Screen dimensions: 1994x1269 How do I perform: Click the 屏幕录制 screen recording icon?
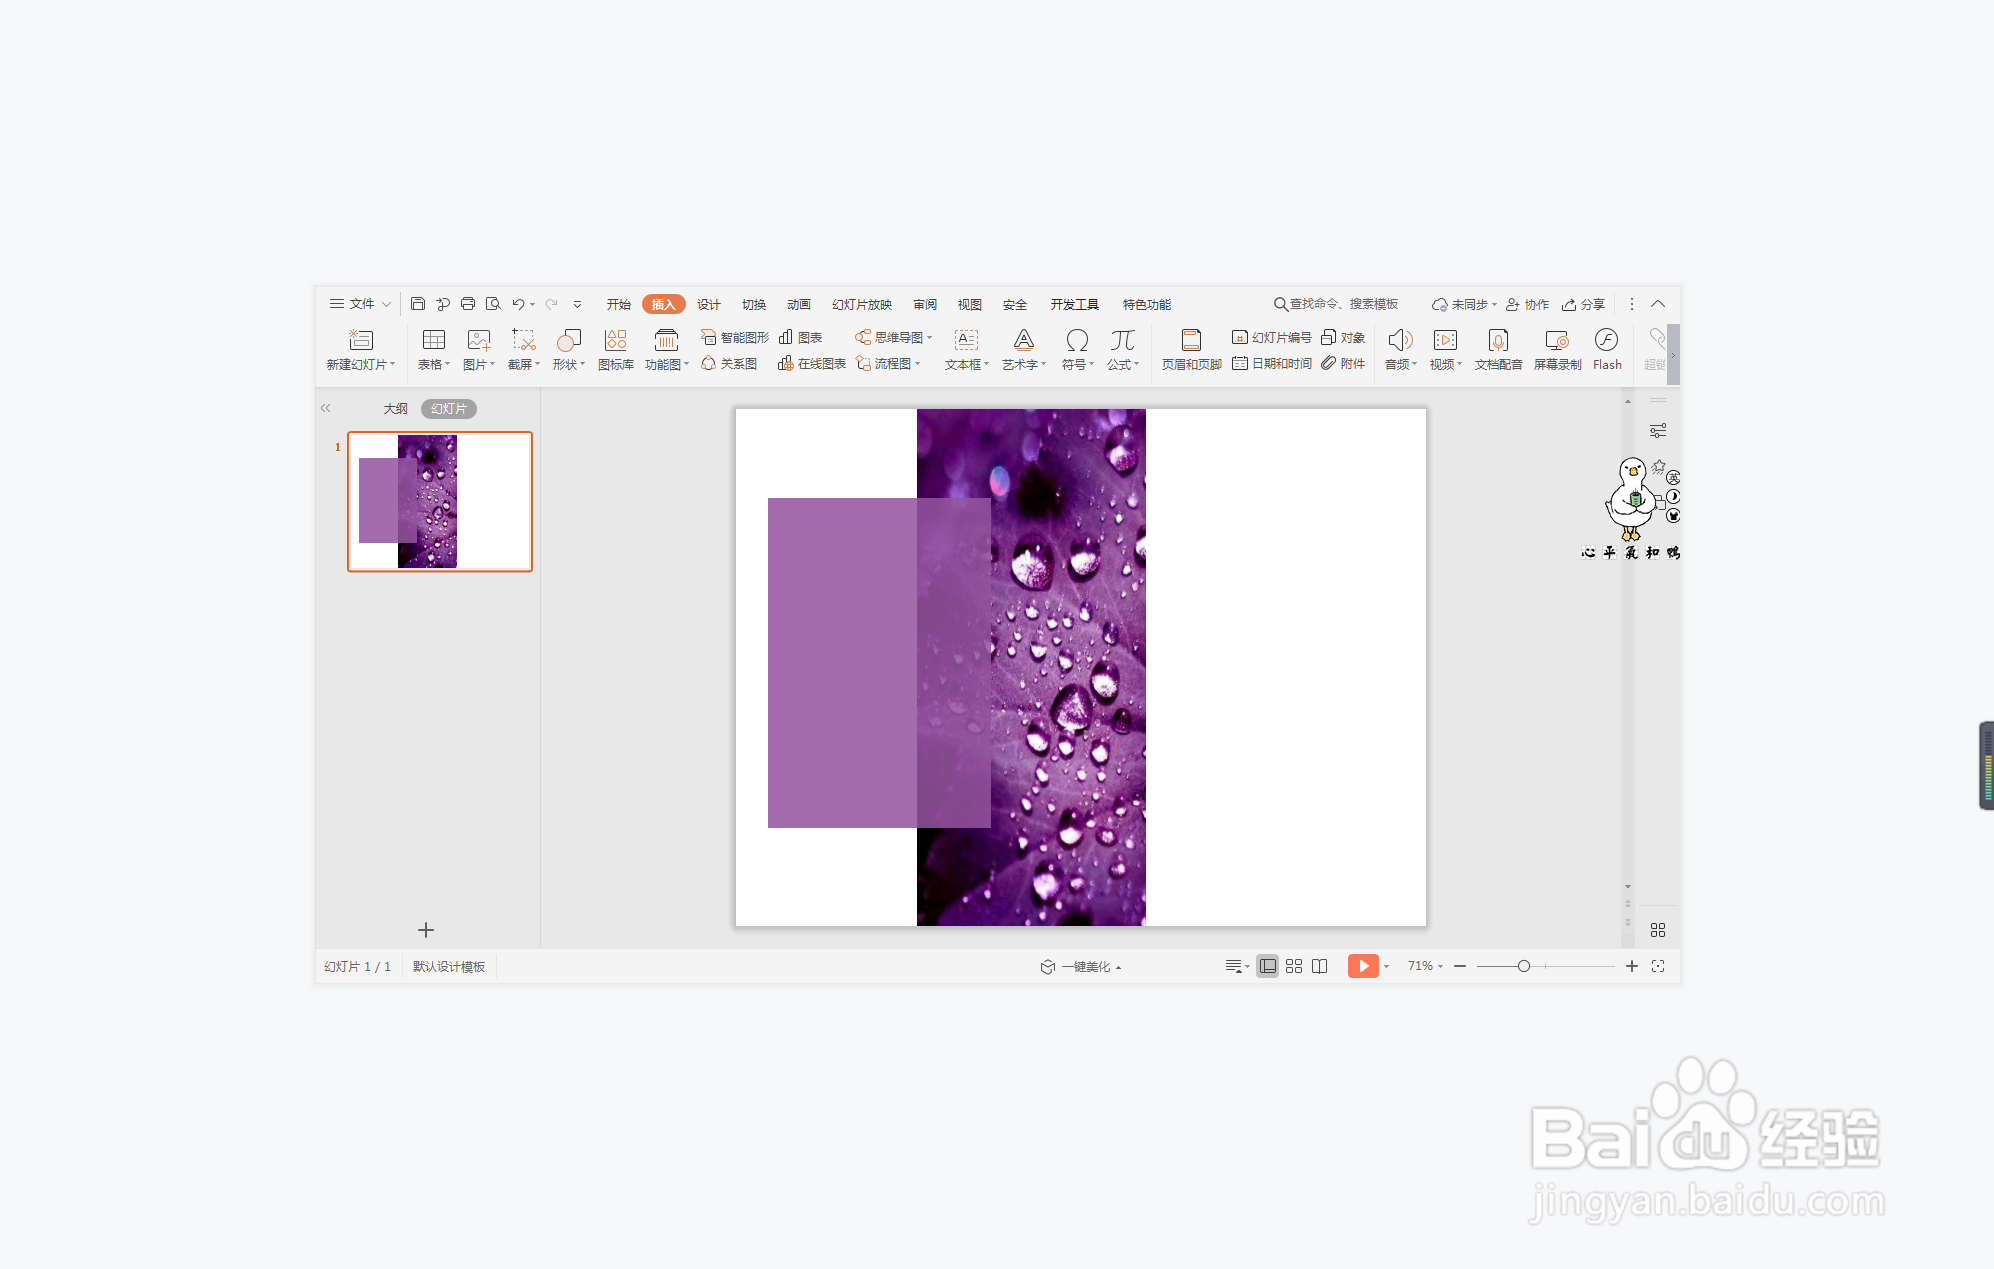tap(1556, 349)
